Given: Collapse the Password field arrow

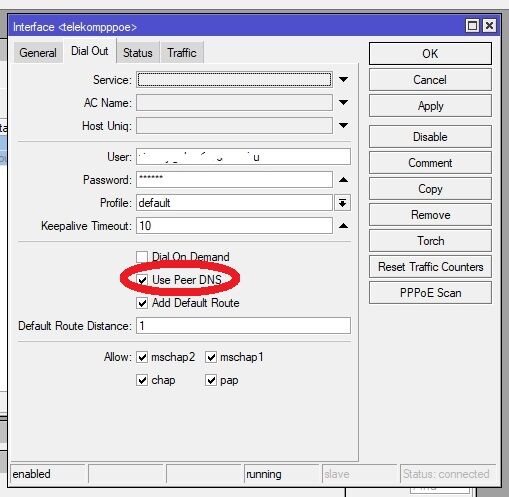Looking at the screenshot, I should point(343,180).
